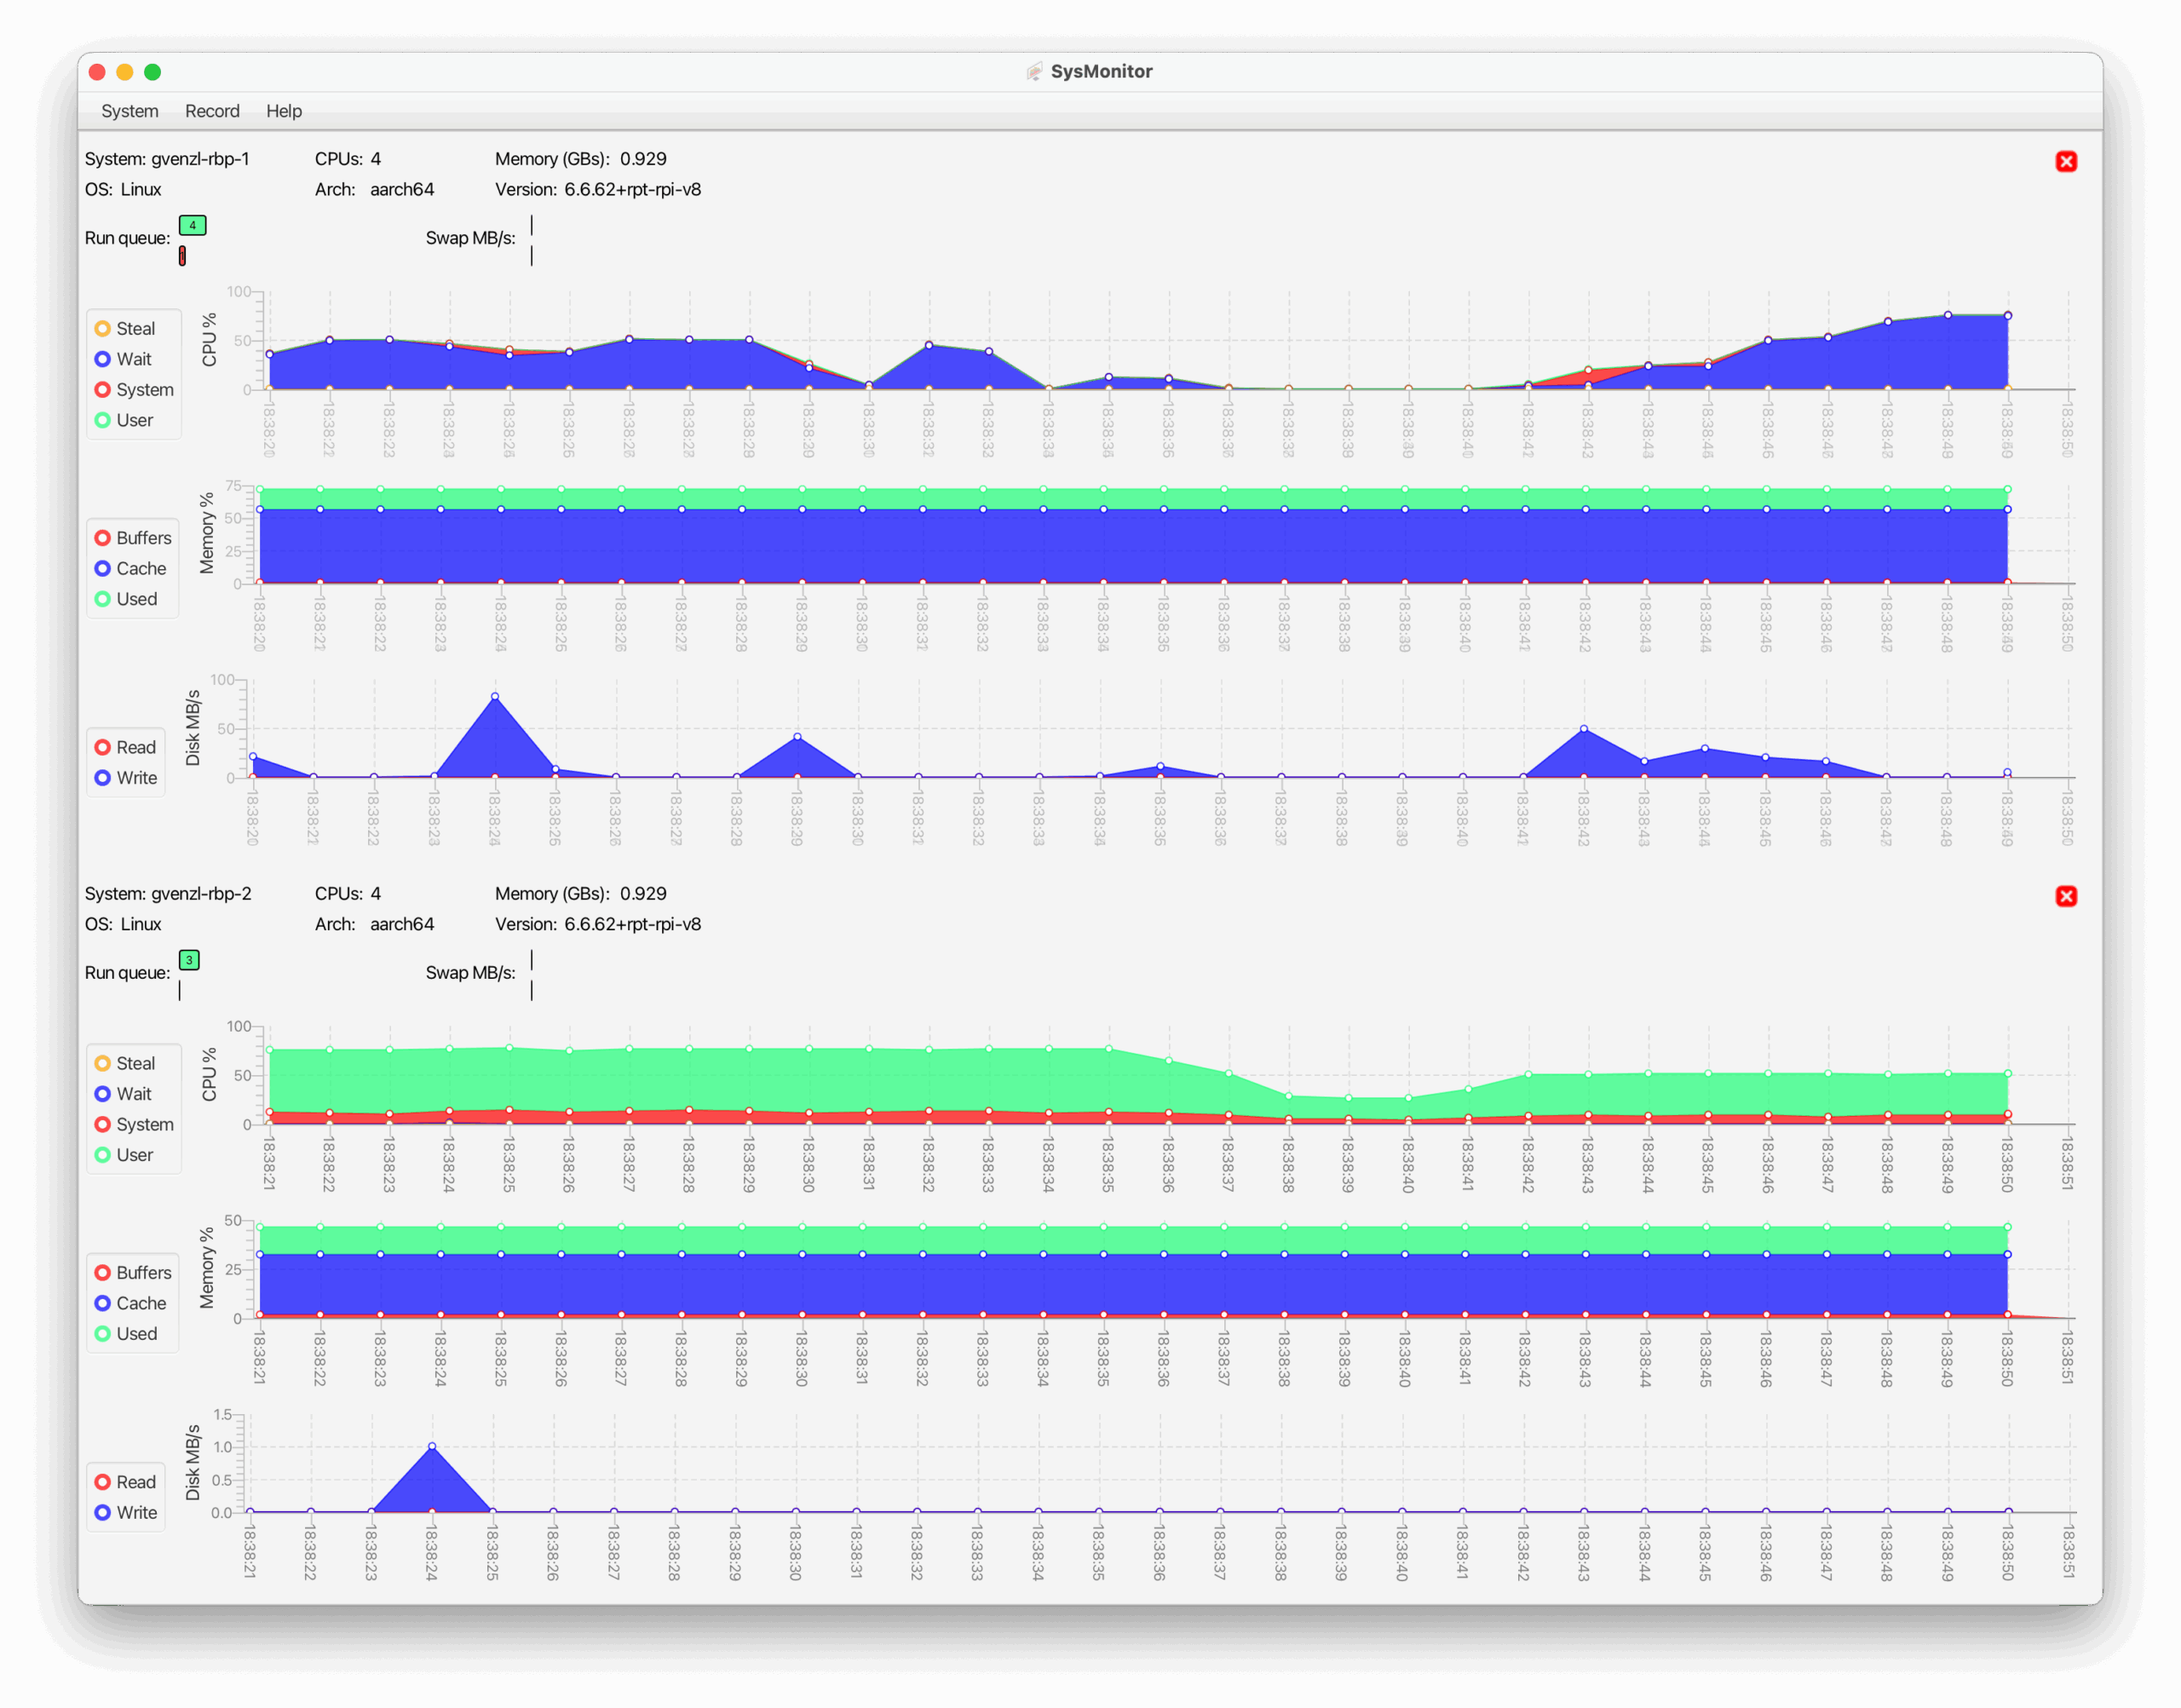
Task: Click the Steal legend marker in gvenzl-rbp-1 CPU chart
Action: click(102, 328)
